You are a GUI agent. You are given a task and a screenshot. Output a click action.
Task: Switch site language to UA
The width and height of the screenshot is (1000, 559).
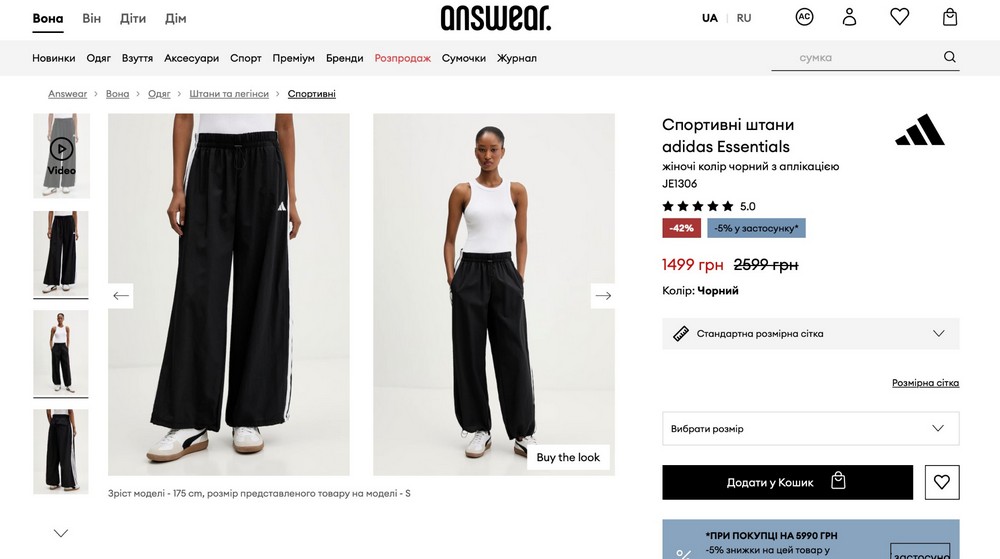pyautogui.click(x=710, y=18)
